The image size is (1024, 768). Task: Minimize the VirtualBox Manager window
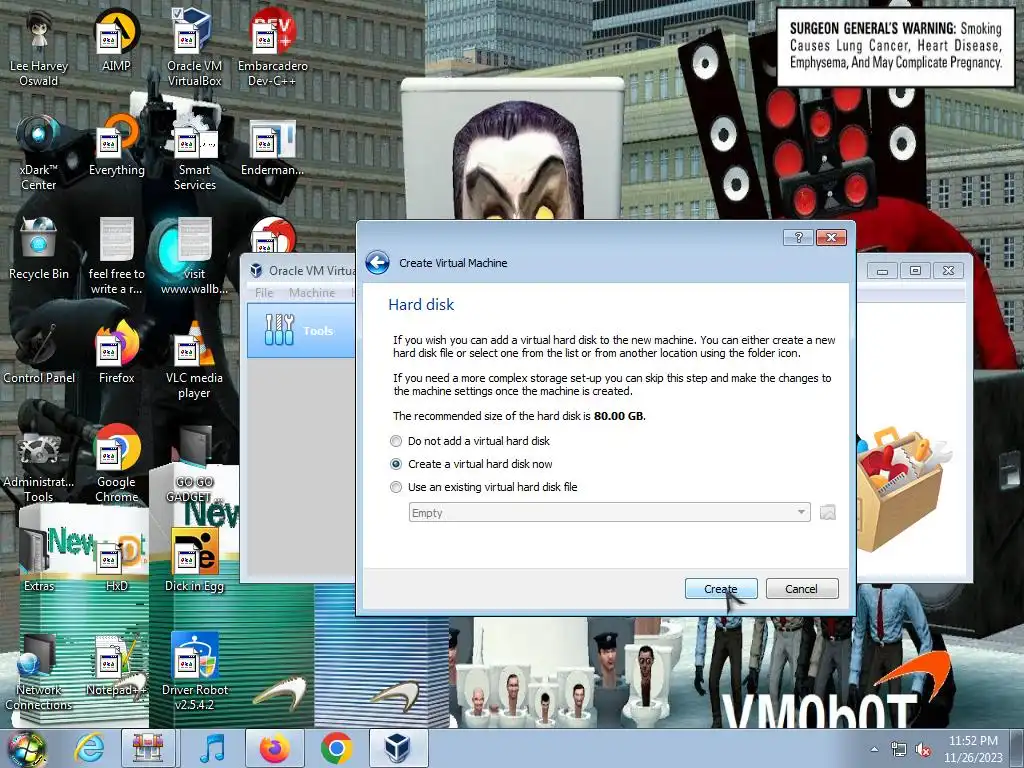coord(882,270)
